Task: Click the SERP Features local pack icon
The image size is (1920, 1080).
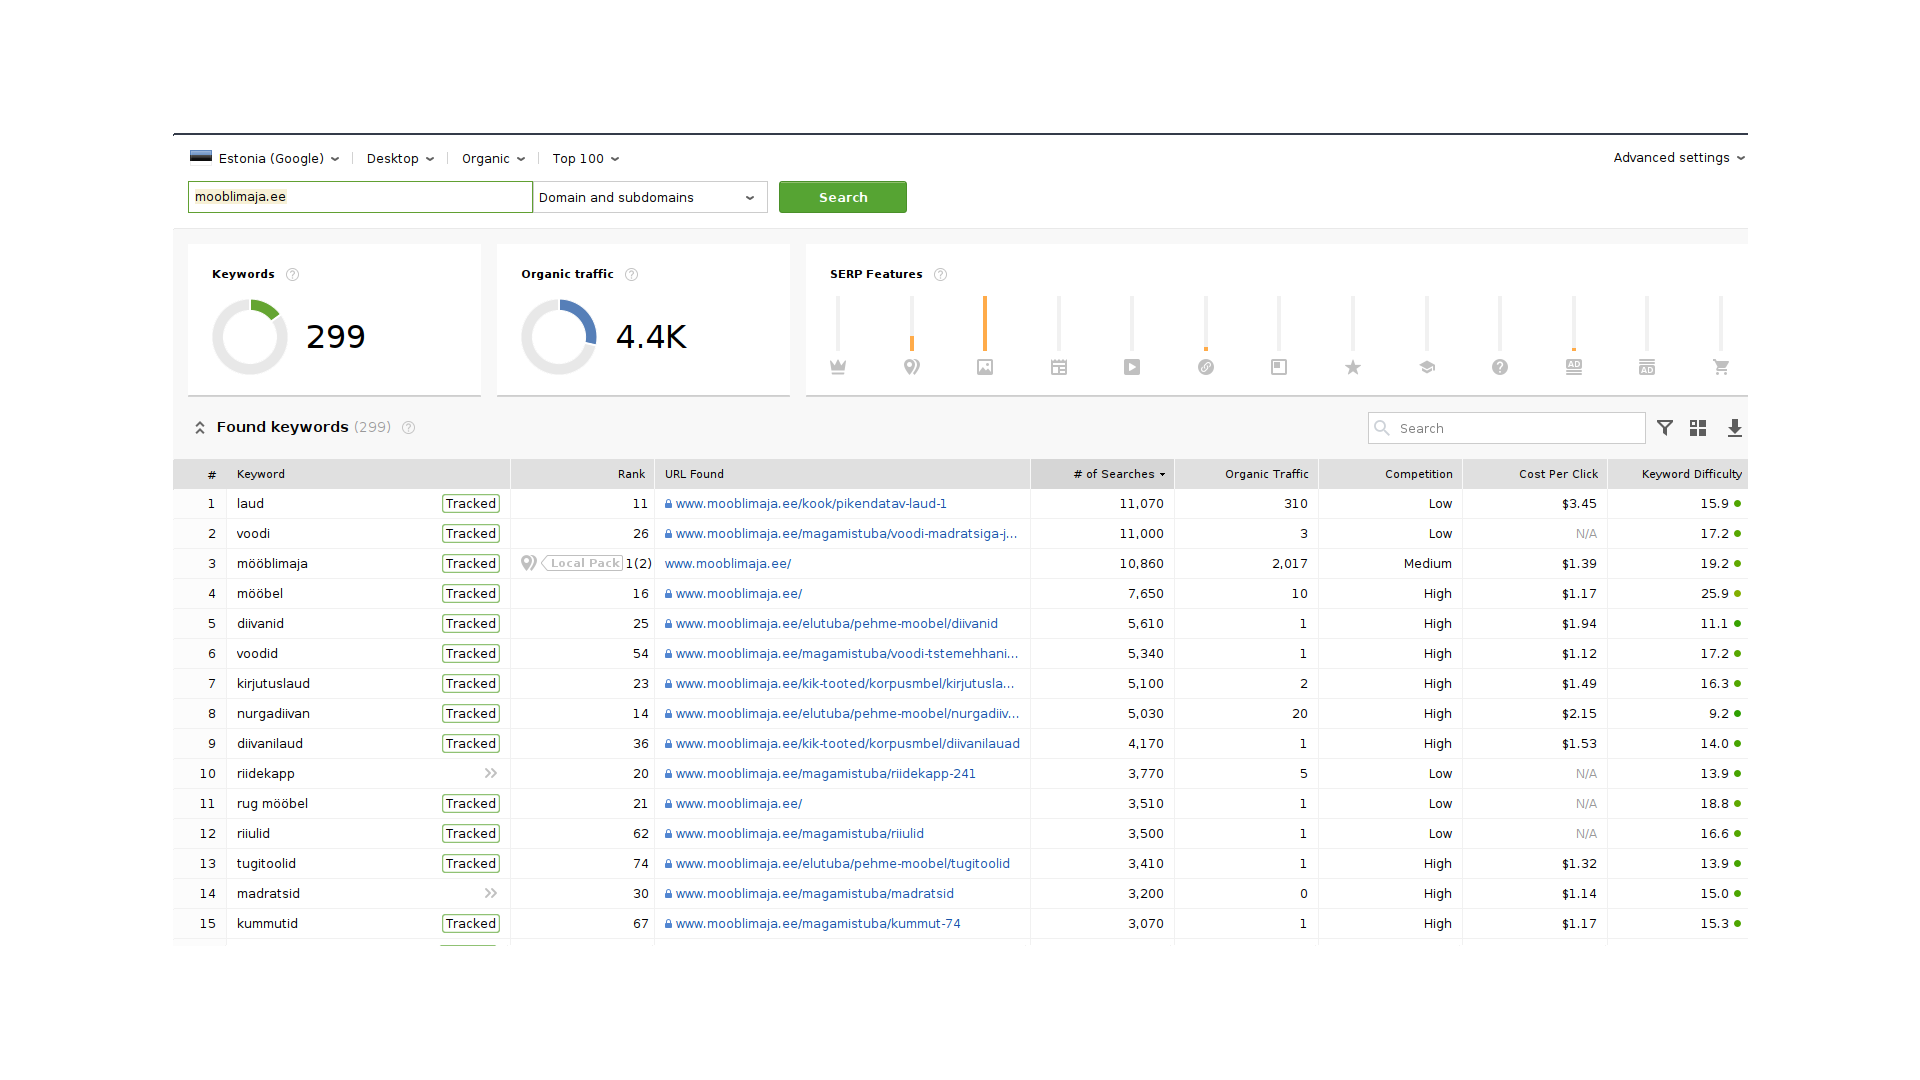Action: coord(911,368)
